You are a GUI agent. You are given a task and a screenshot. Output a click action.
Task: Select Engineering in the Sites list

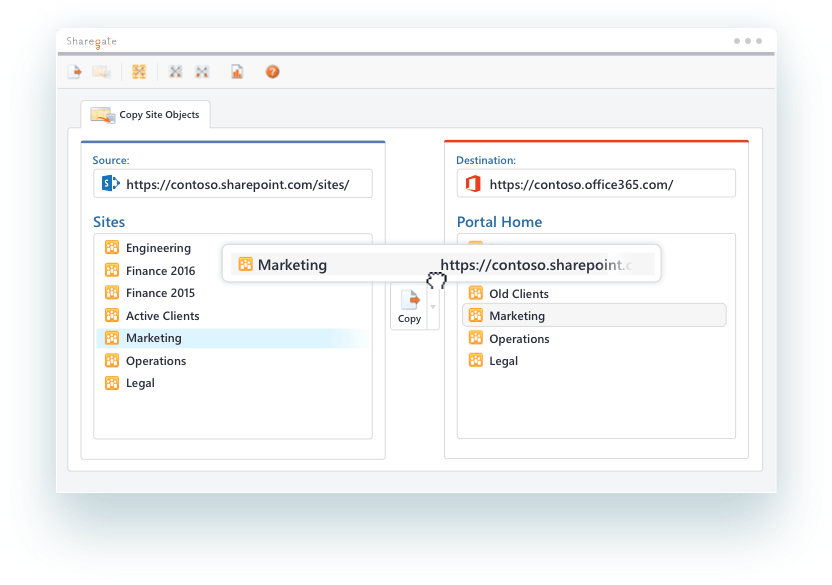158,248
